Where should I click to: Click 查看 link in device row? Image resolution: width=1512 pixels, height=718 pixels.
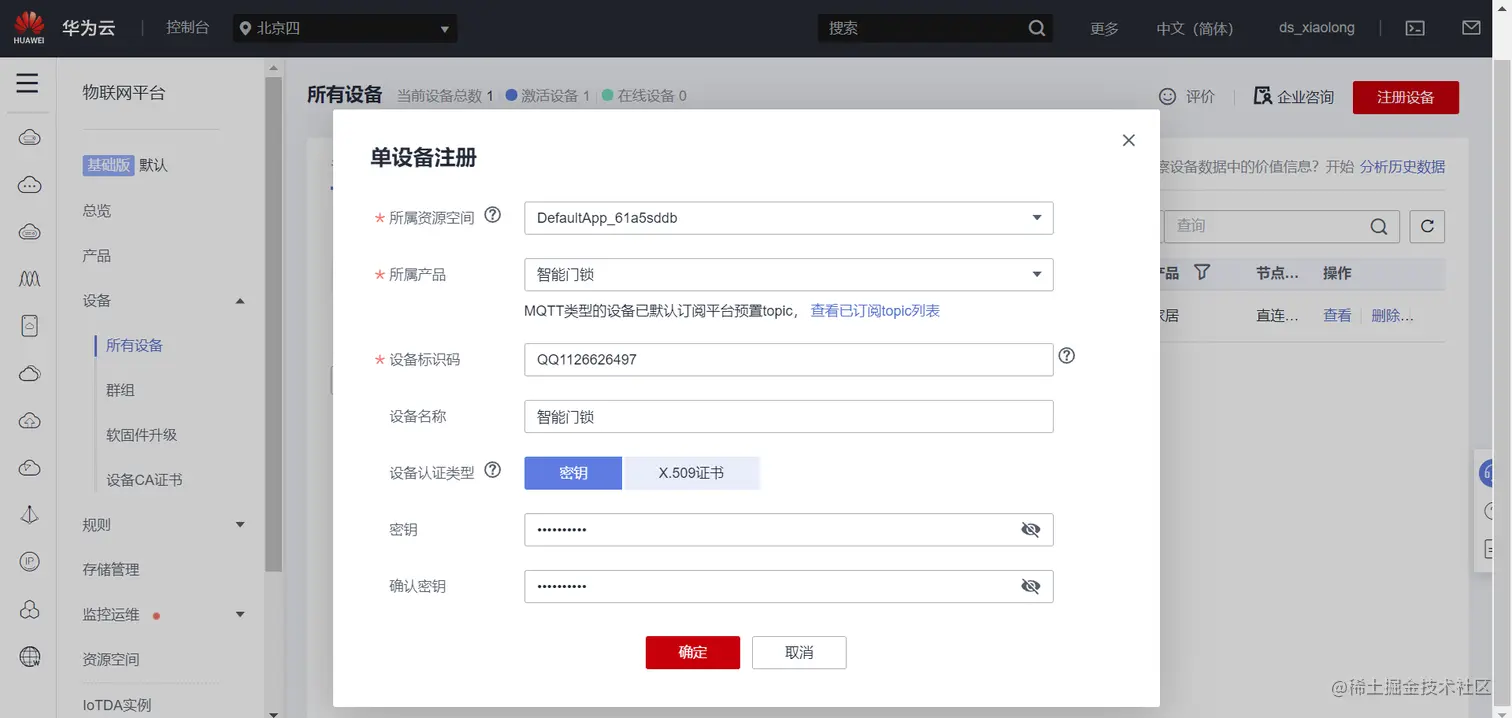(x=1337, y=315)
